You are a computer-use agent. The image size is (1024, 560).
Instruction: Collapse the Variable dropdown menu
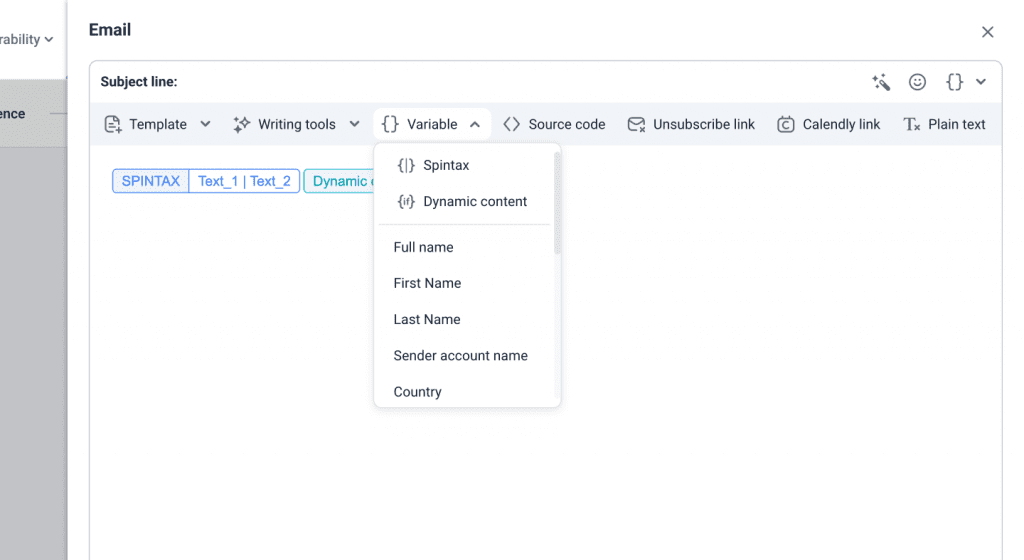pyautogui.click(x=474, y=124)
